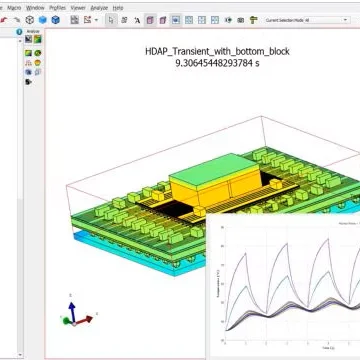Click second blue grid layout icon

(202, 20)
